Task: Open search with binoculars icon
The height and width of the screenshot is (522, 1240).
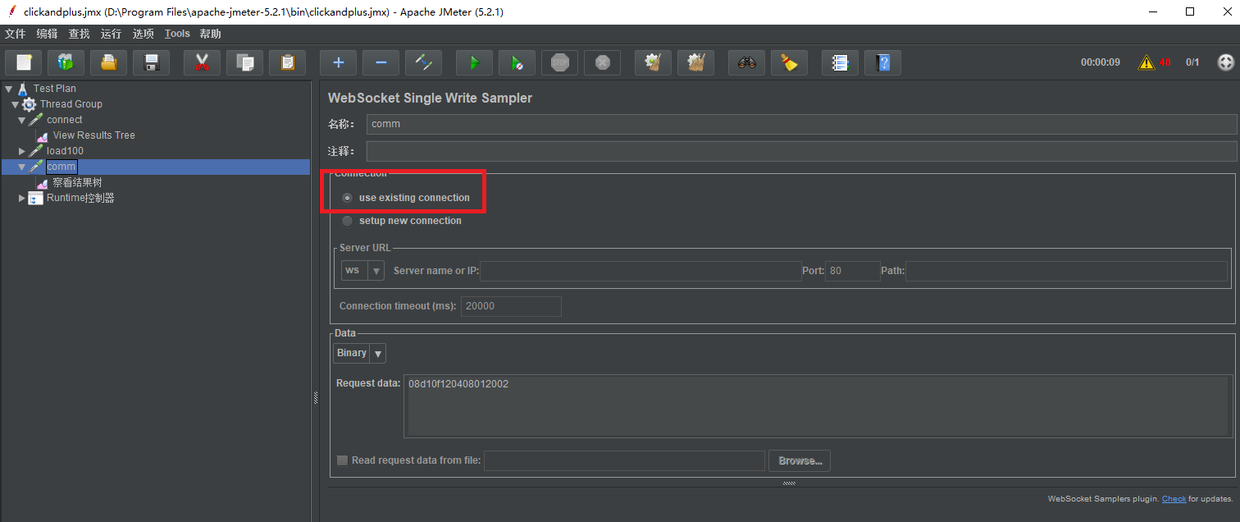Action: (x=747, y=62)
